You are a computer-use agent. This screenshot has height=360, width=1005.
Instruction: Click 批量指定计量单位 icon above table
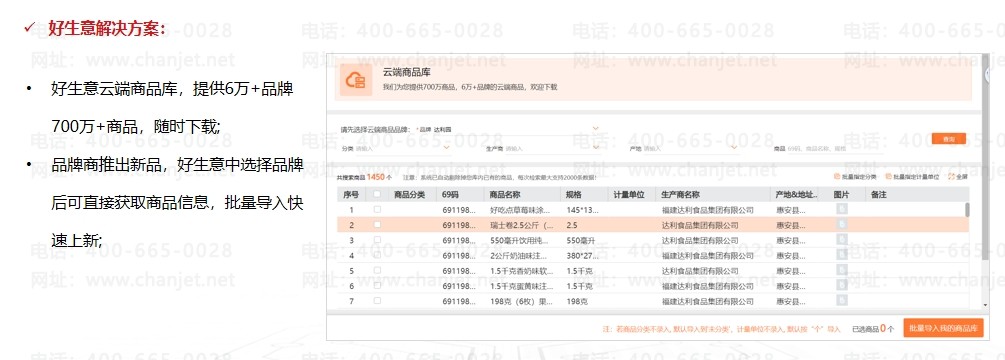(888, 176)
